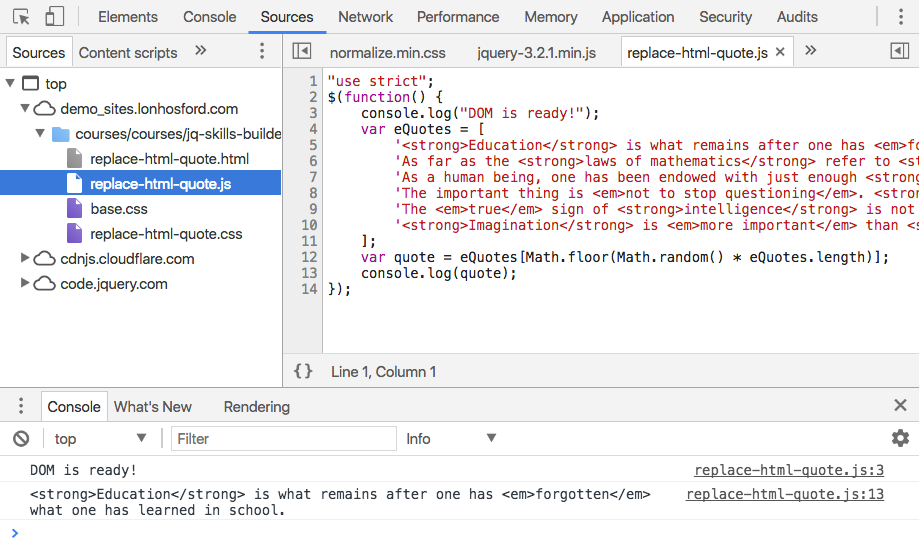The image size is (919, 540).
Task: Open replace-html-quote.html in the file tree
Action: (x=169, y=159)
